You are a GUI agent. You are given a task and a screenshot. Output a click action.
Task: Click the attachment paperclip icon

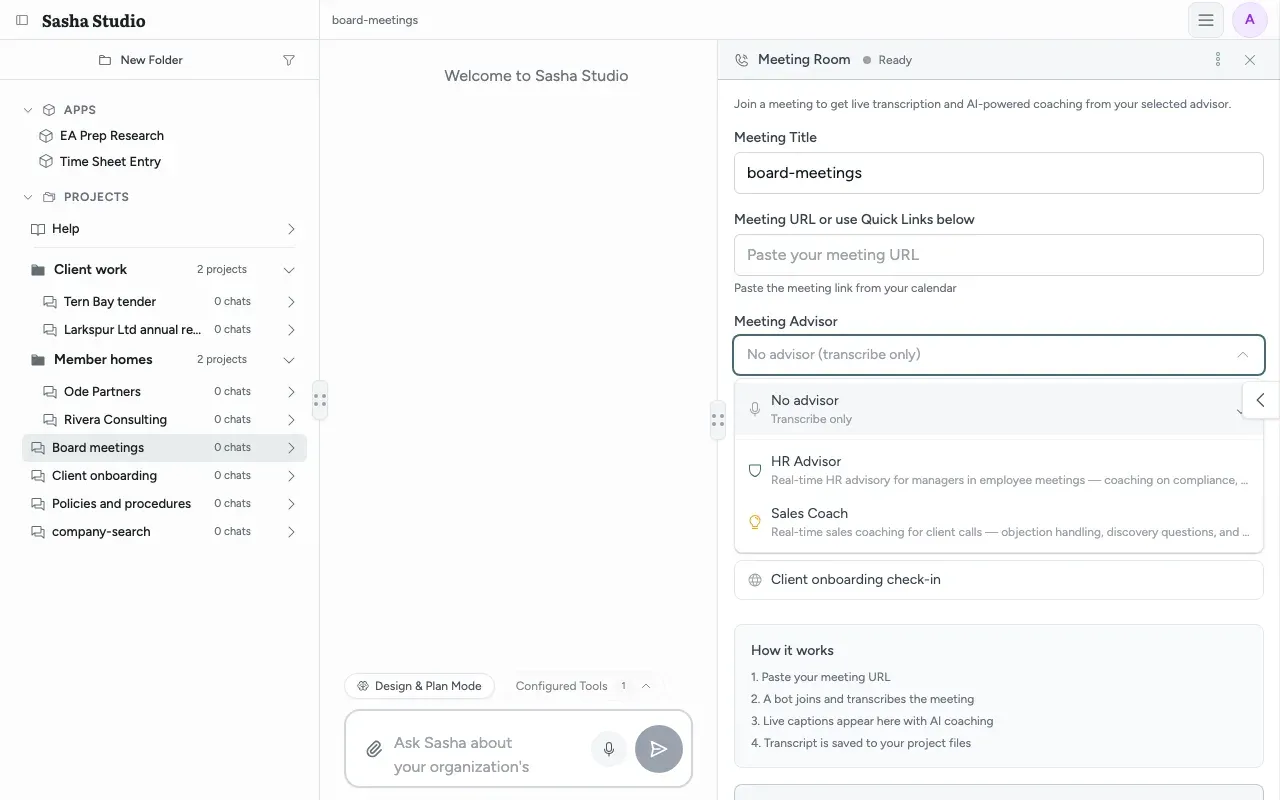373,749
